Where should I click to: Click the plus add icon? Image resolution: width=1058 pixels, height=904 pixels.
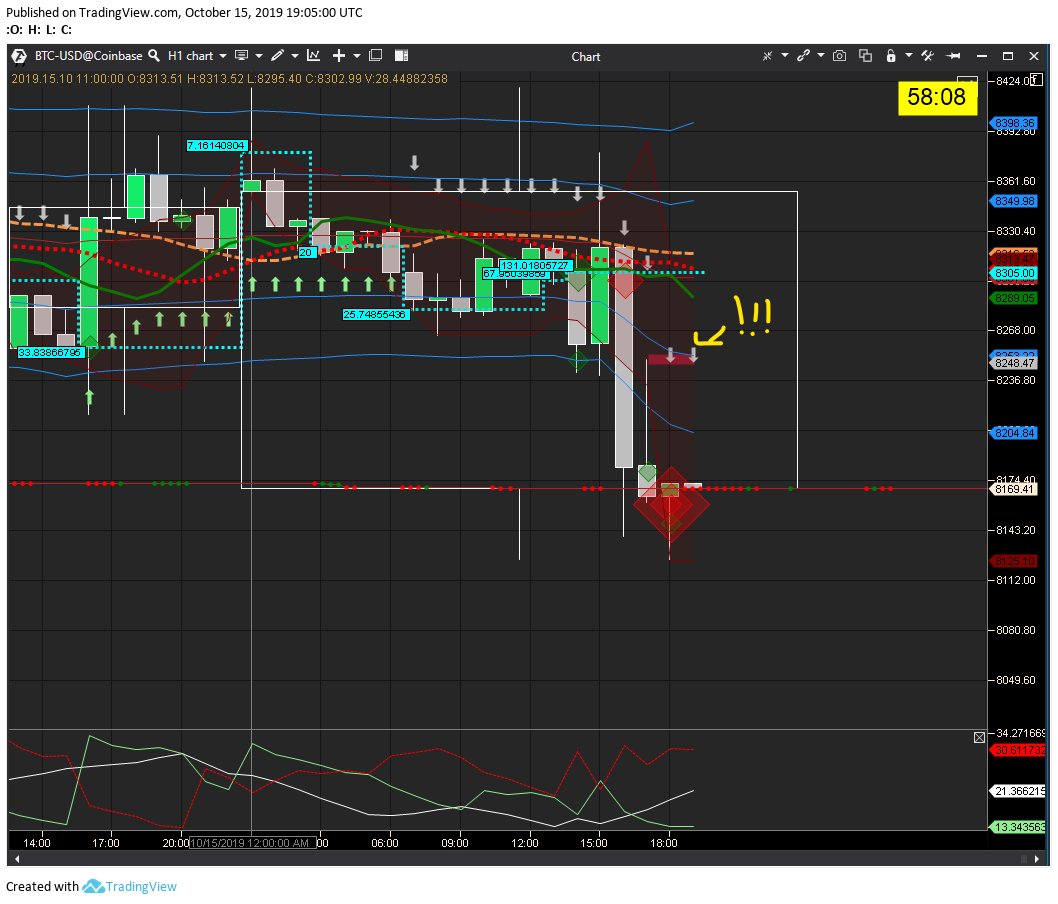[339, 55]
